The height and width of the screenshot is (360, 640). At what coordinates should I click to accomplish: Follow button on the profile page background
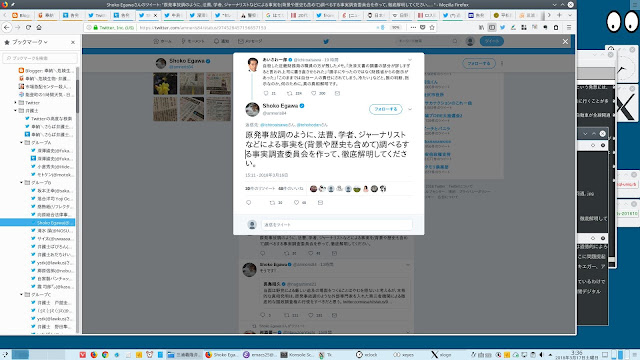click(479, 63)
